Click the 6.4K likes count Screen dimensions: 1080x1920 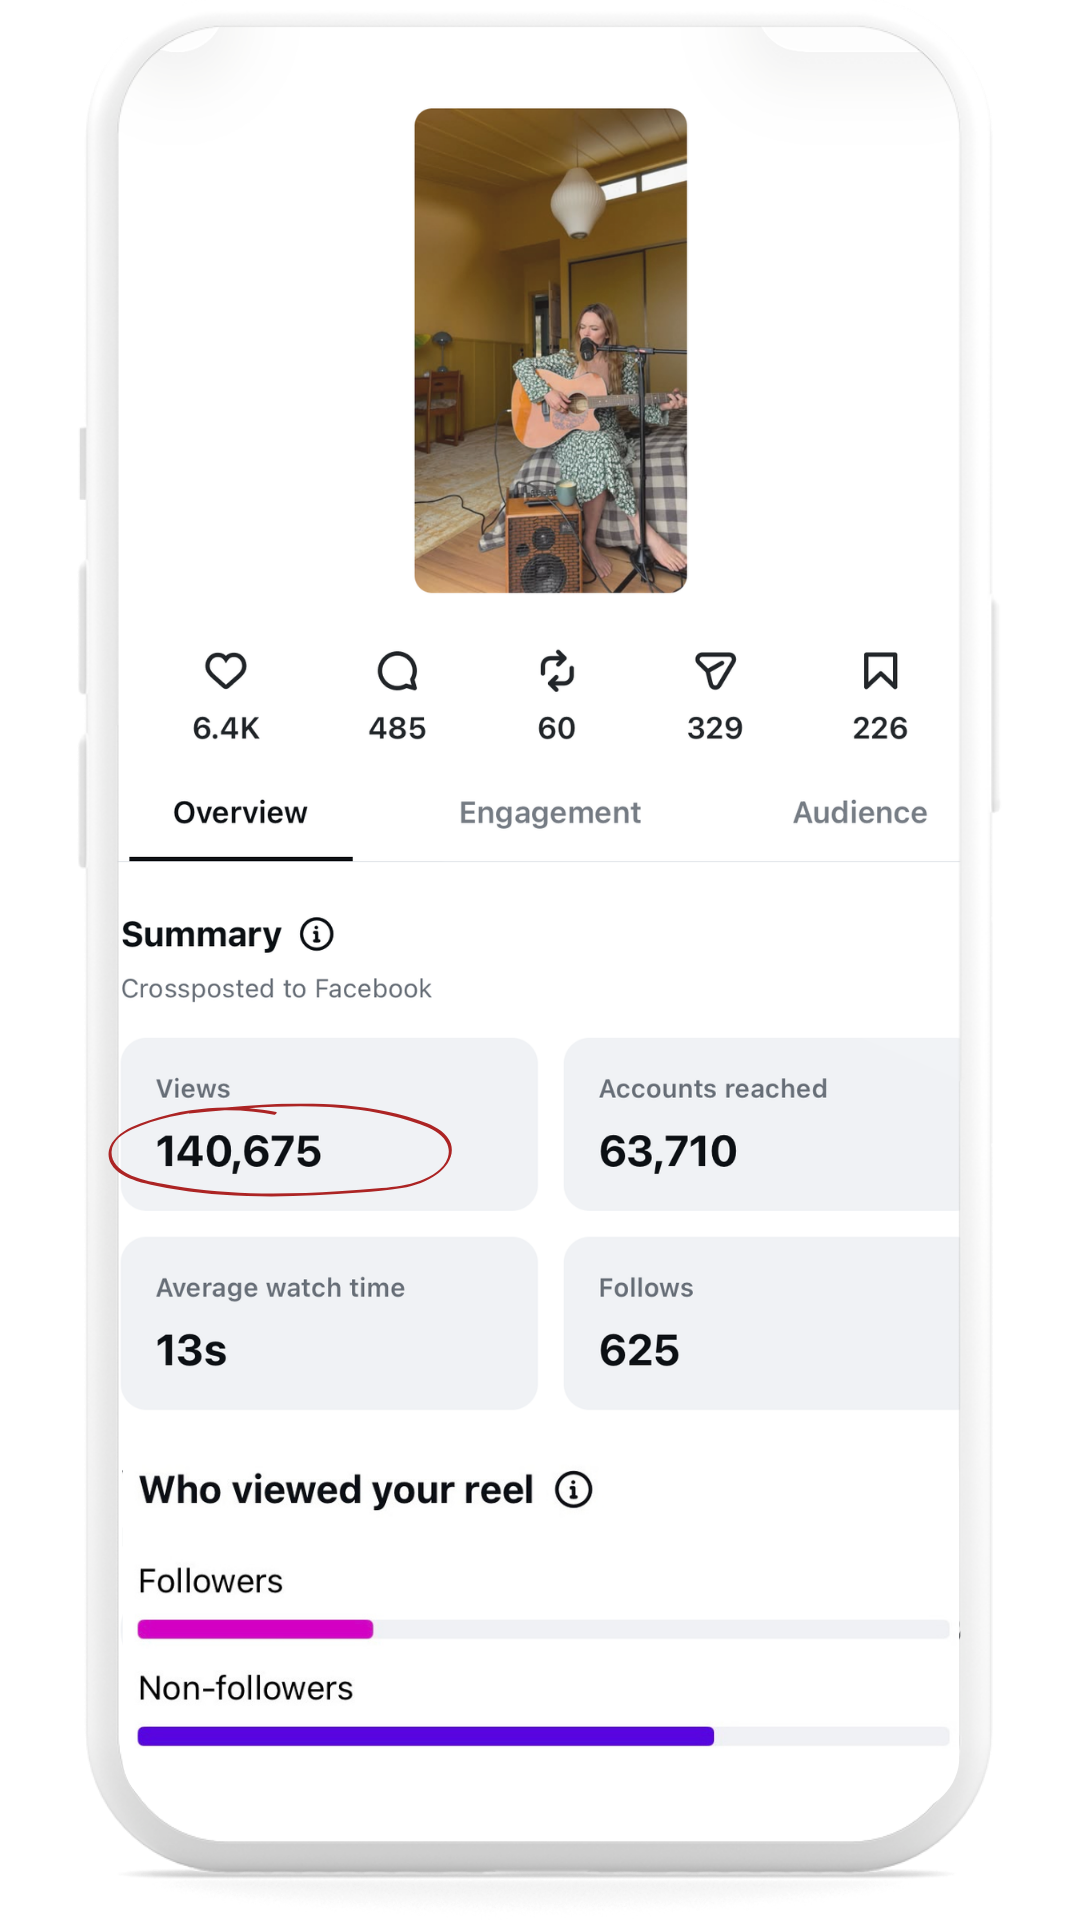point(226,728)
